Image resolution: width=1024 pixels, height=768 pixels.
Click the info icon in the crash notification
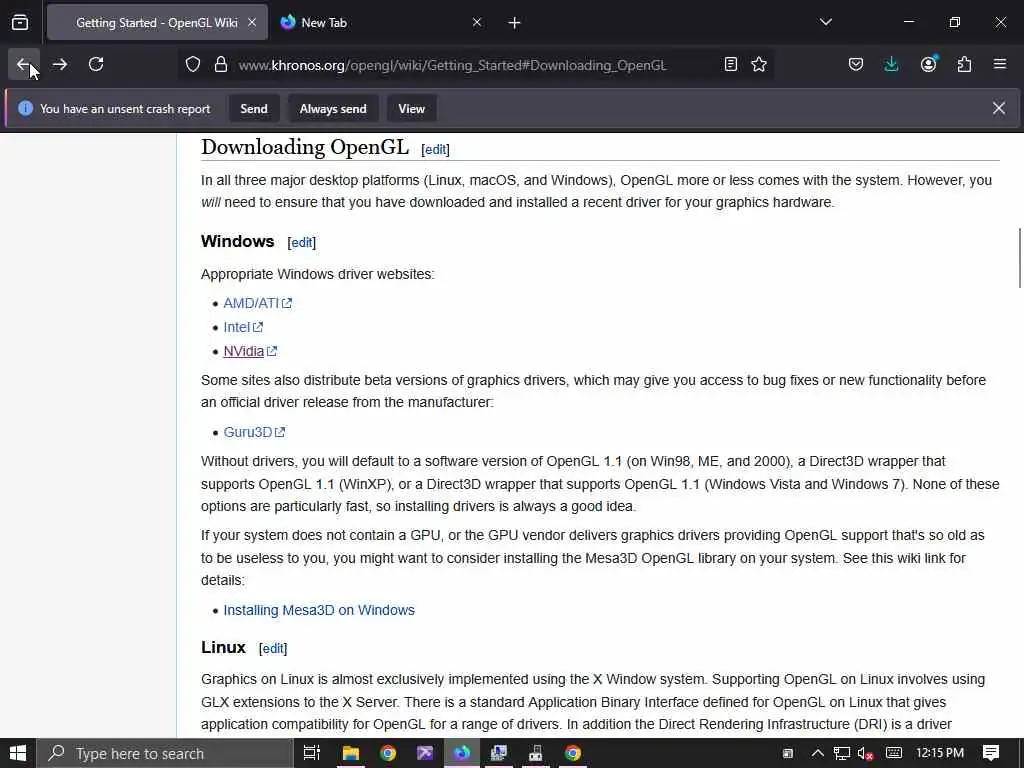point(25,108)
